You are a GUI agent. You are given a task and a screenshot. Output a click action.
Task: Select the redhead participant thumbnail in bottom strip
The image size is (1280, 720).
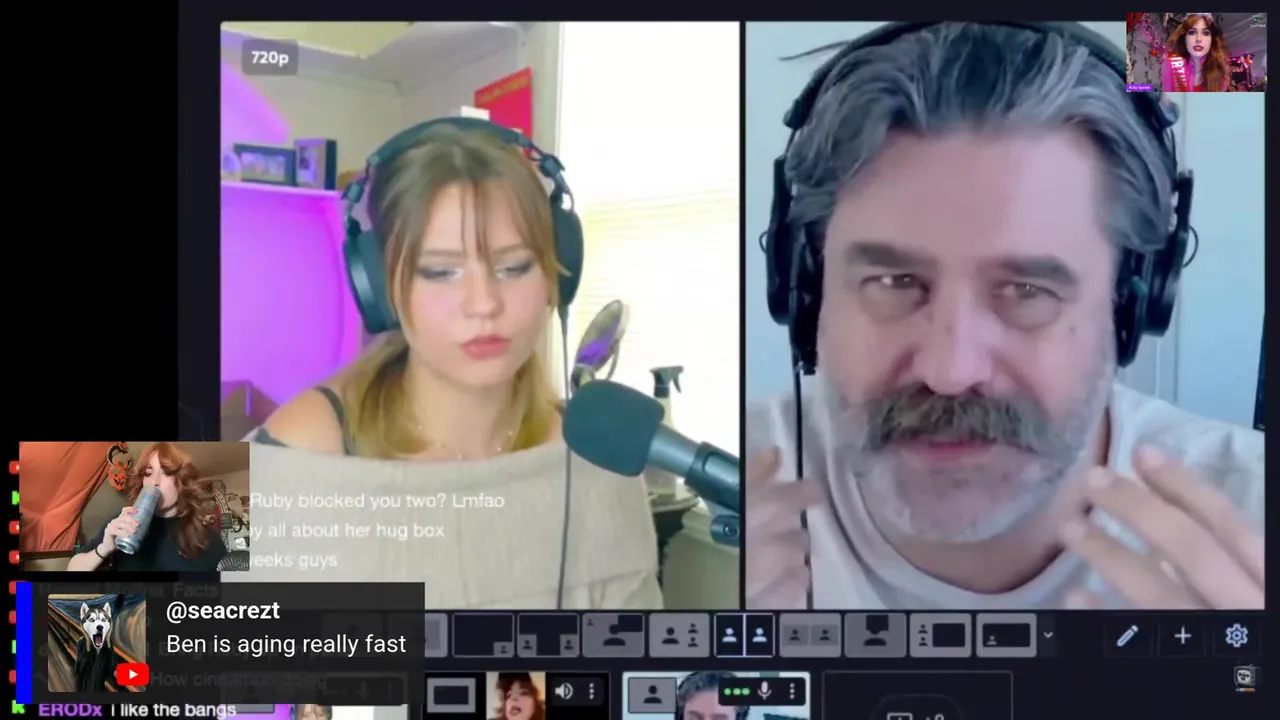(515, 696)
